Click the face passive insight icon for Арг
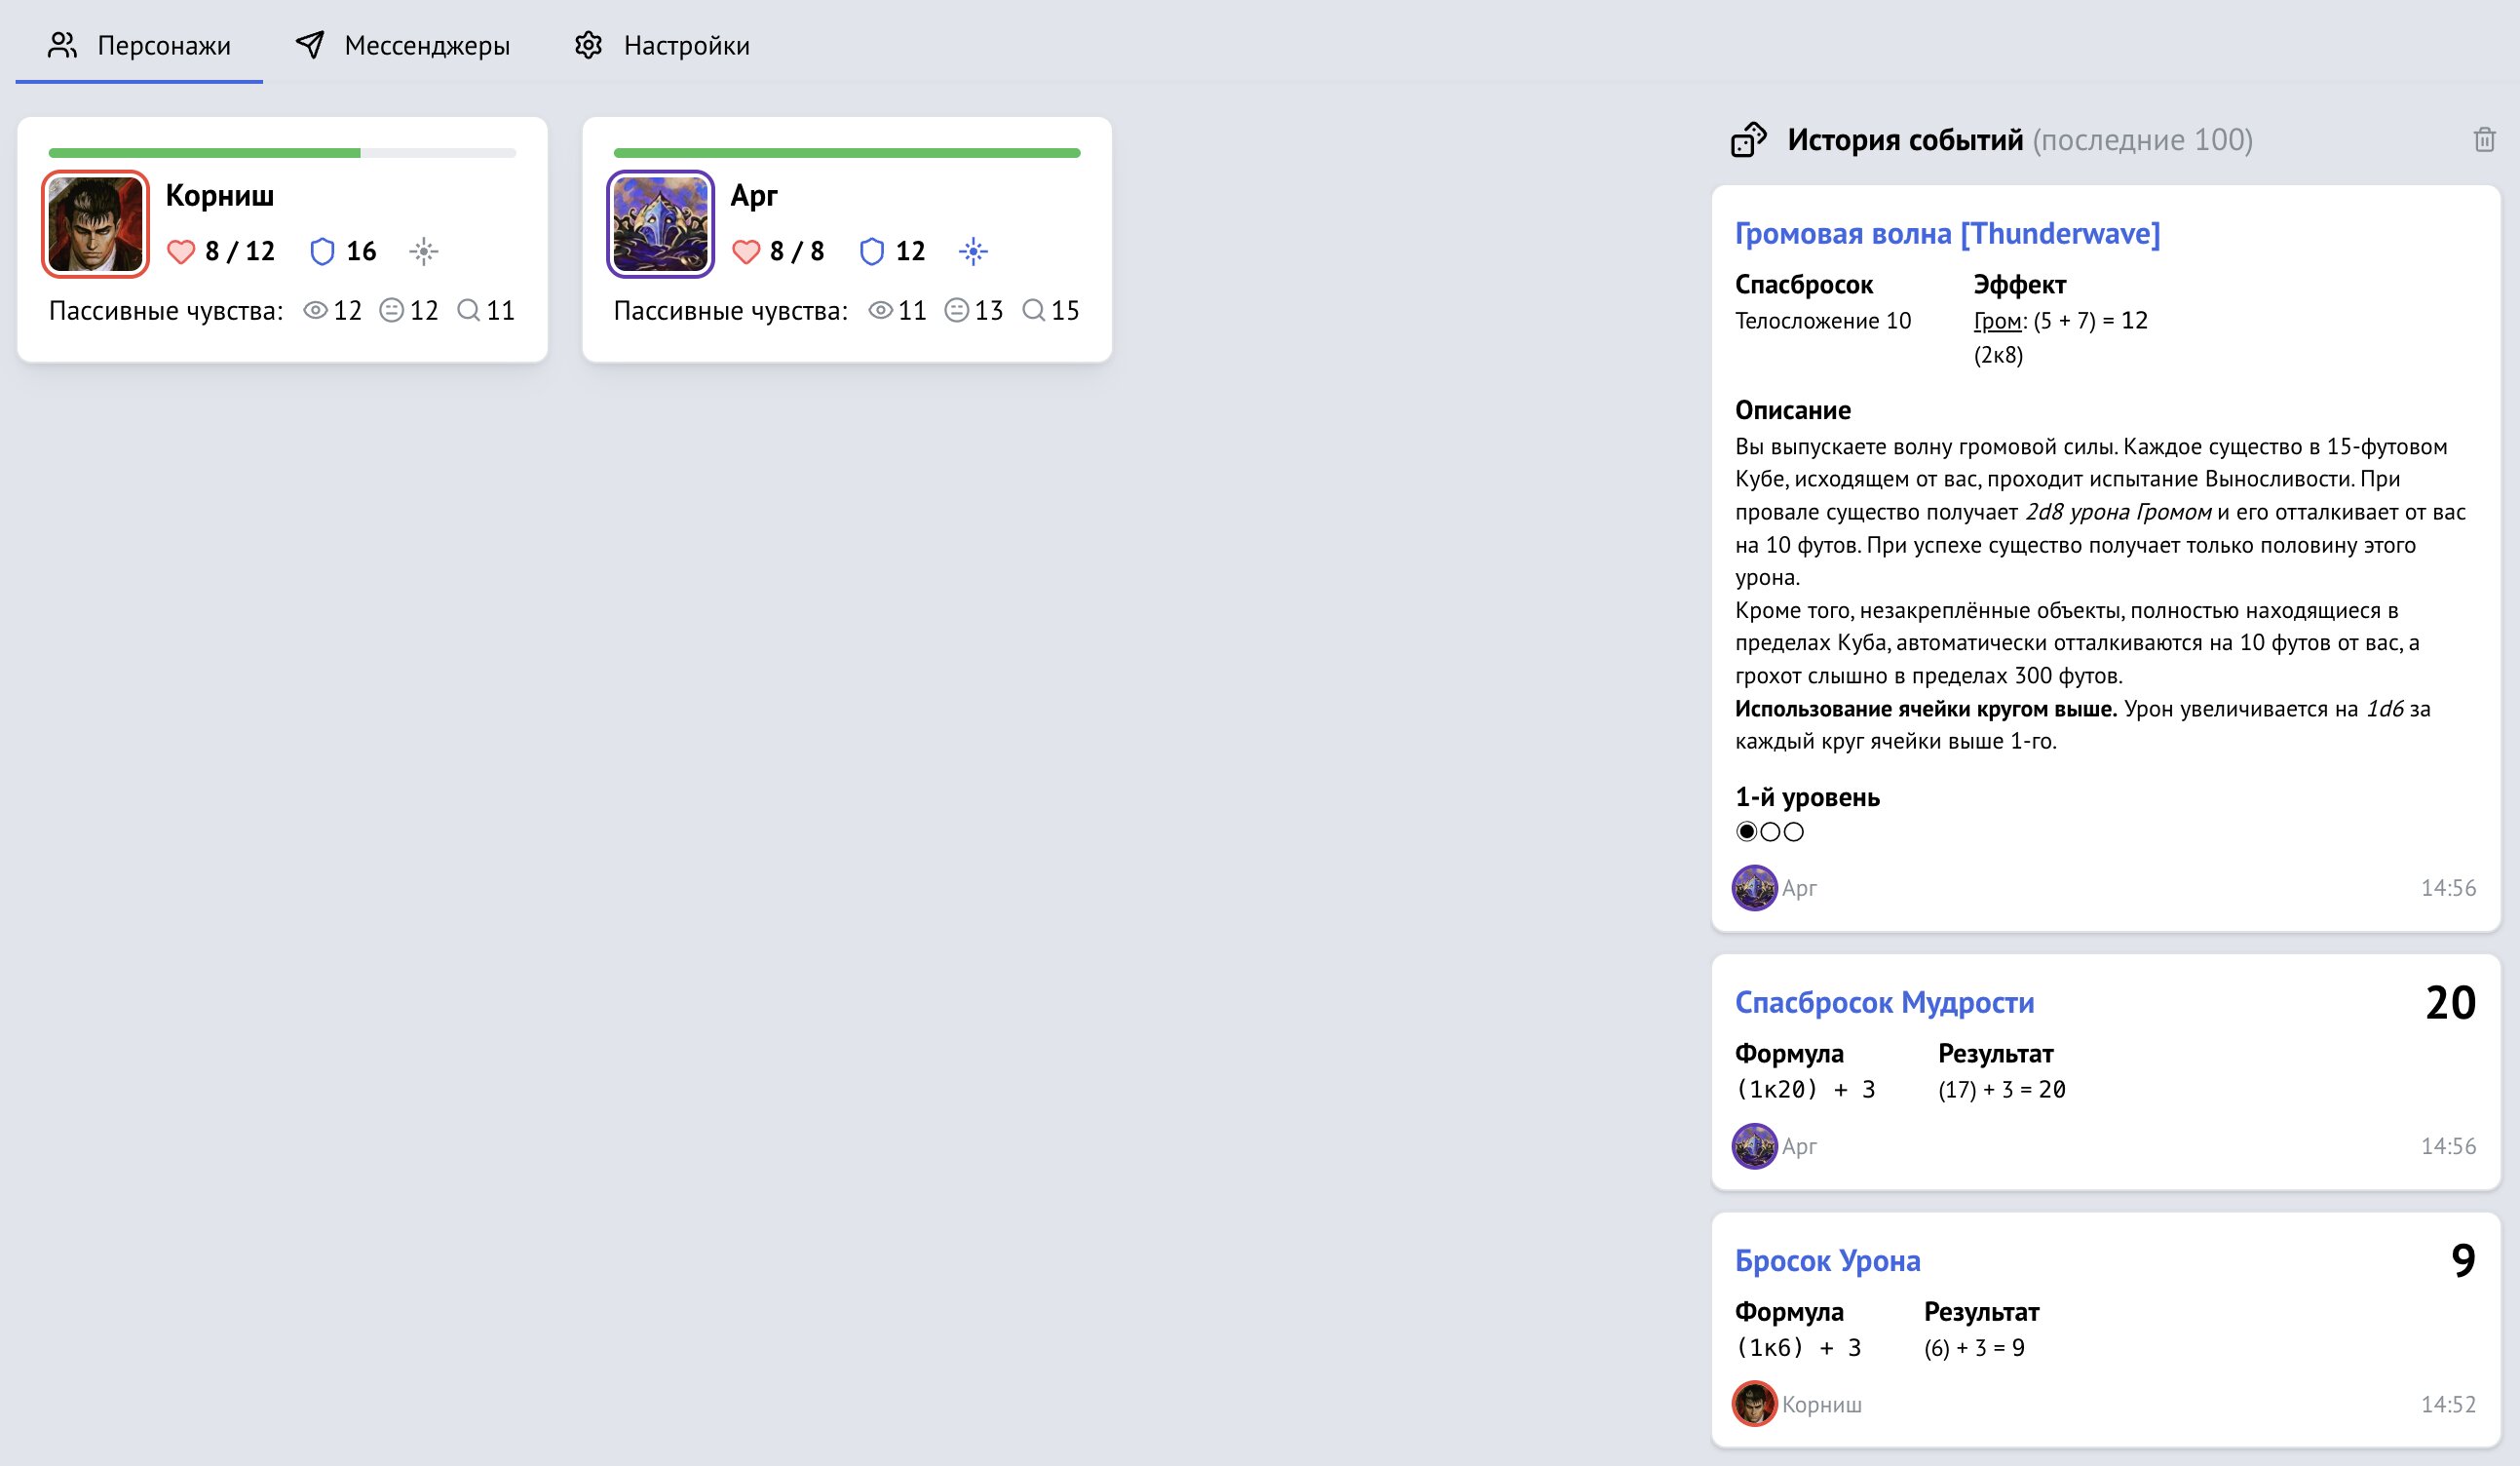The image size is (2520, 1466). tap(956, 310)
